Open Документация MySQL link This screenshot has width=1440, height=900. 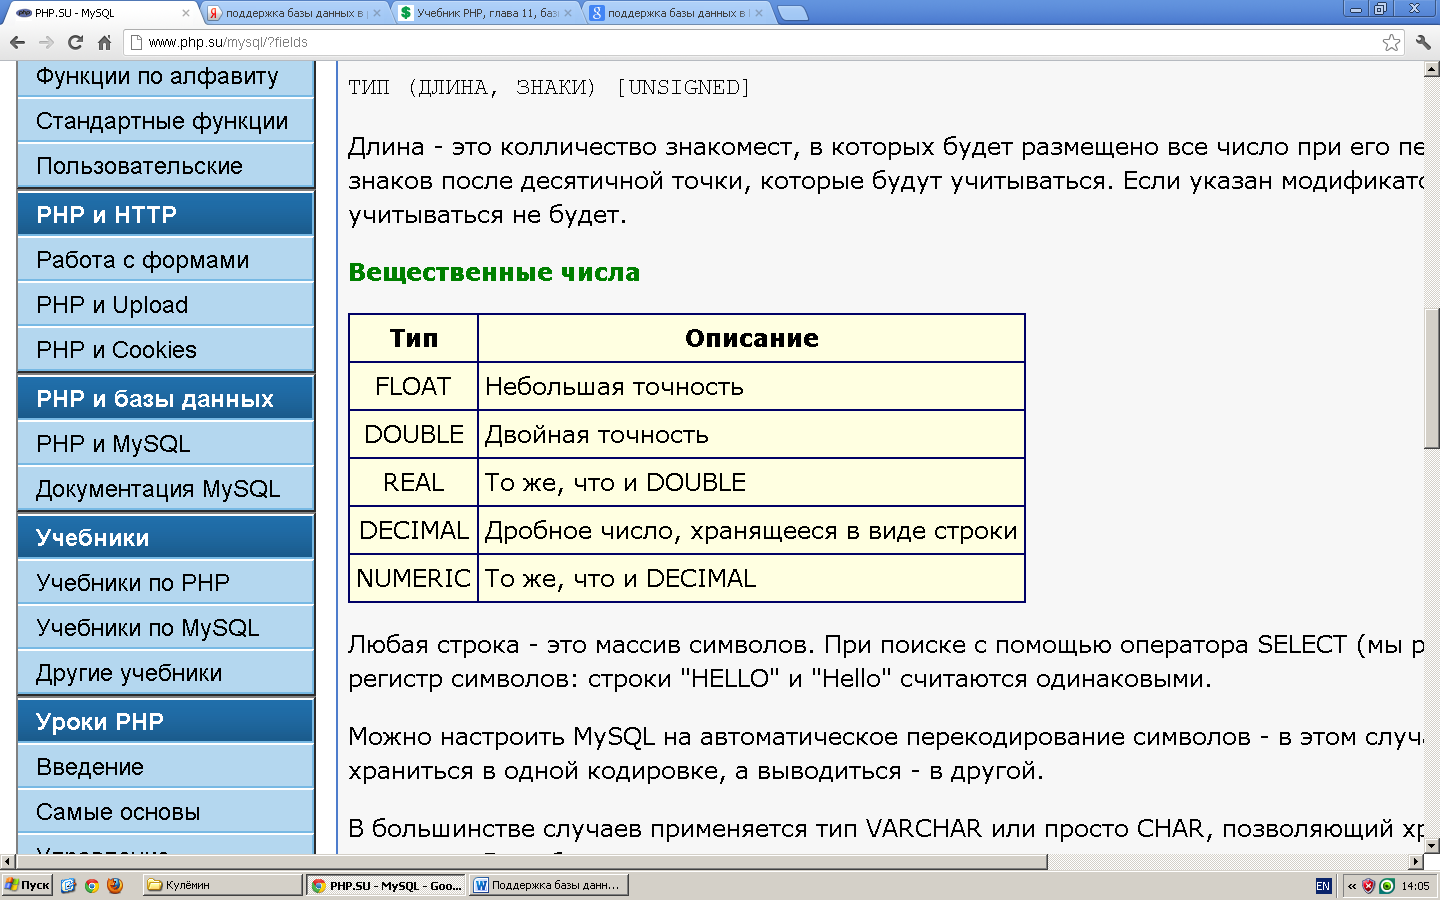pyautogui.click(x=165, y=489)
